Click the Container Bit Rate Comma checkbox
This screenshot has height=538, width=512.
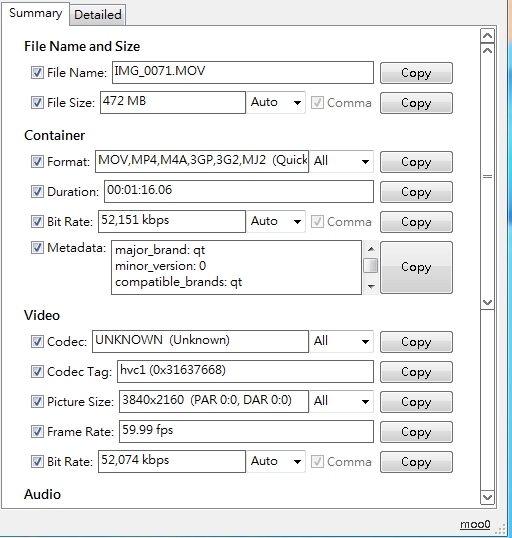pos(317,221)
